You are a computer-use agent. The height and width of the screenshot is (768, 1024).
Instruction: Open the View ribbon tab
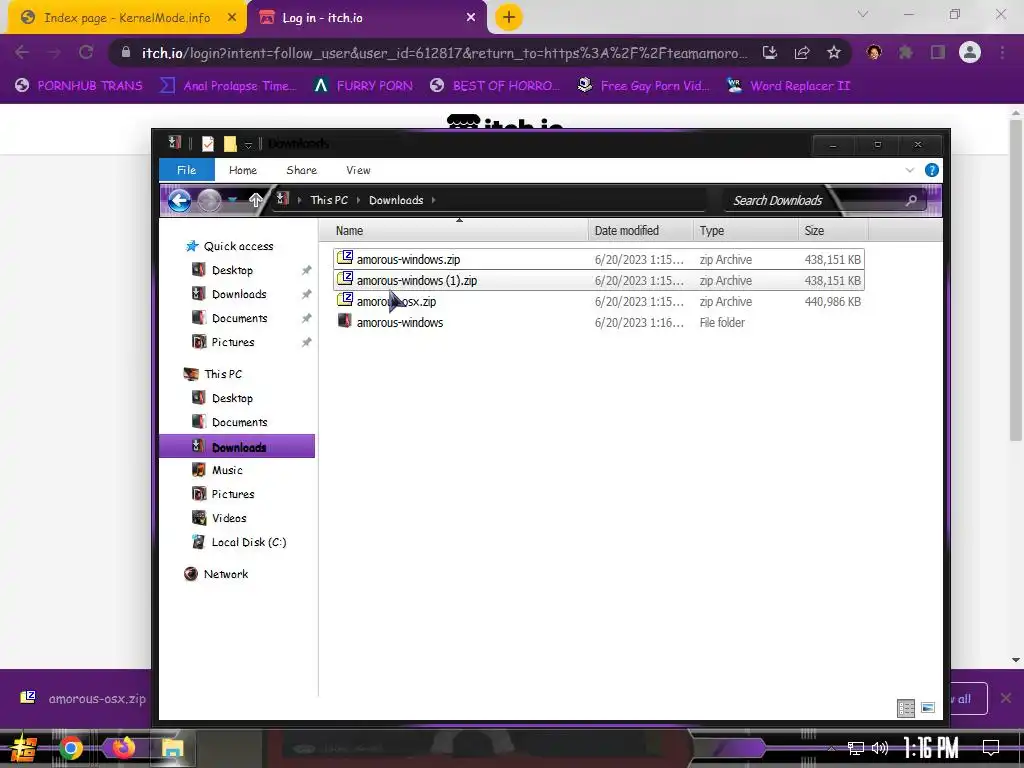point(358,170)
